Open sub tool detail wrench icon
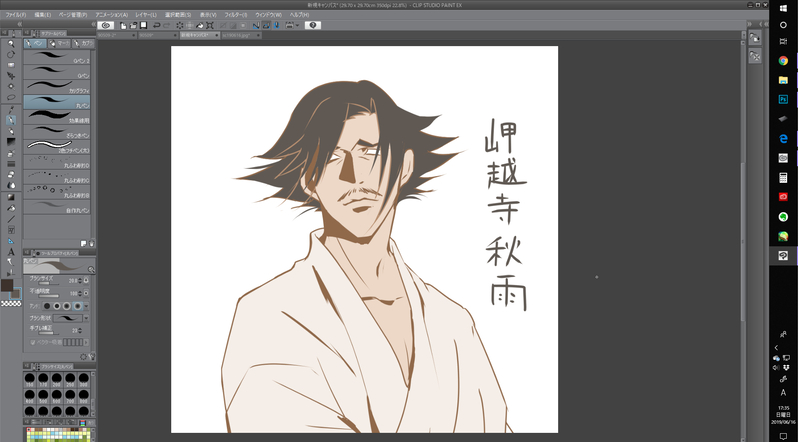This screenshot has width=800, height=442. click(x=92, y=356)
